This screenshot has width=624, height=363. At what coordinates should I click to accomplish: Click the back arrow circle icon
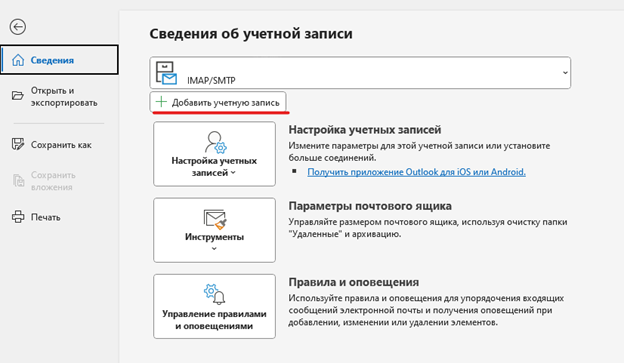click(x=18, y=27)
